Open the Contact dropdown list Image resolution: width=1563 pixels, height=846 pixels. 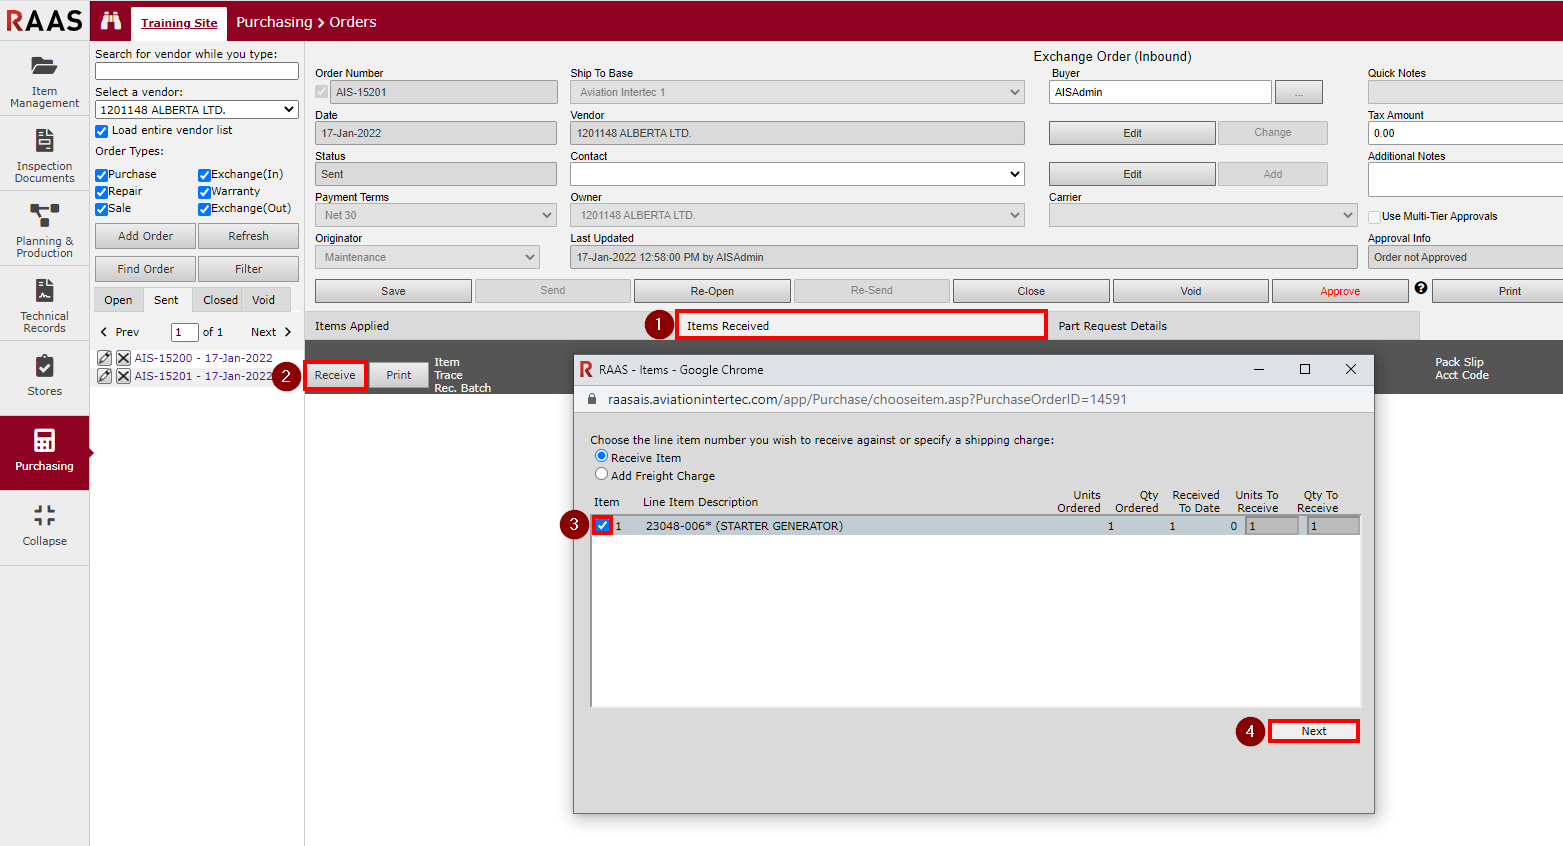click(x=797, y=174)
